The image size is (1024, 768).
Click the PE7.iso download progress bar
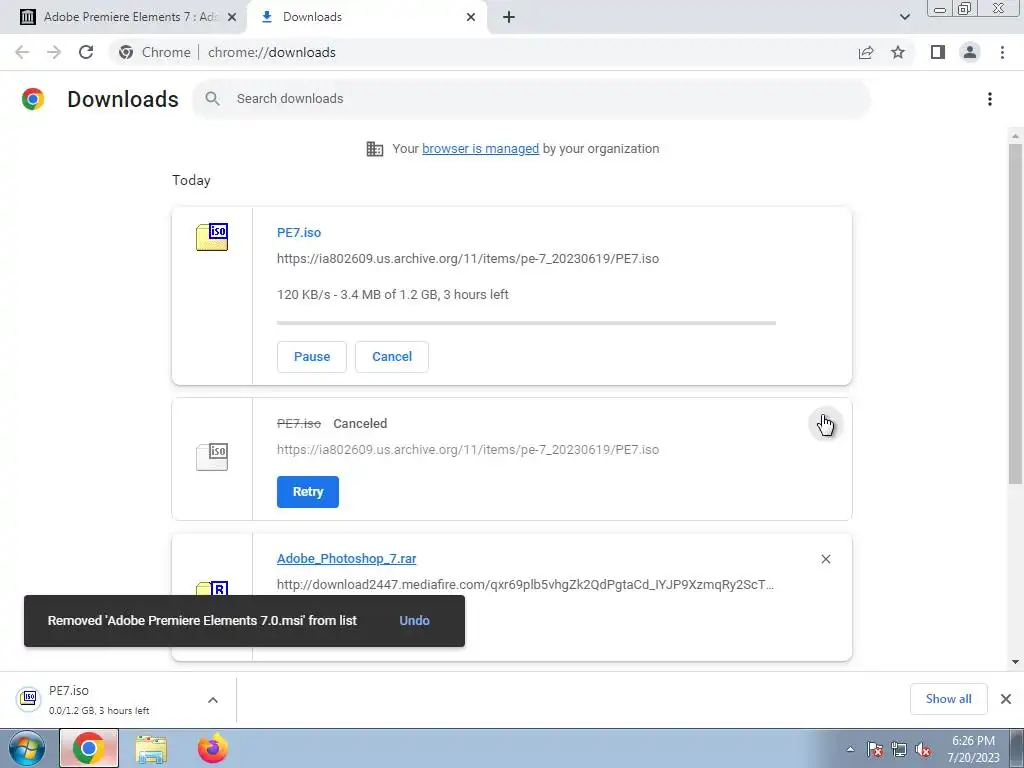pyautogui.click(x=526, y=323)
